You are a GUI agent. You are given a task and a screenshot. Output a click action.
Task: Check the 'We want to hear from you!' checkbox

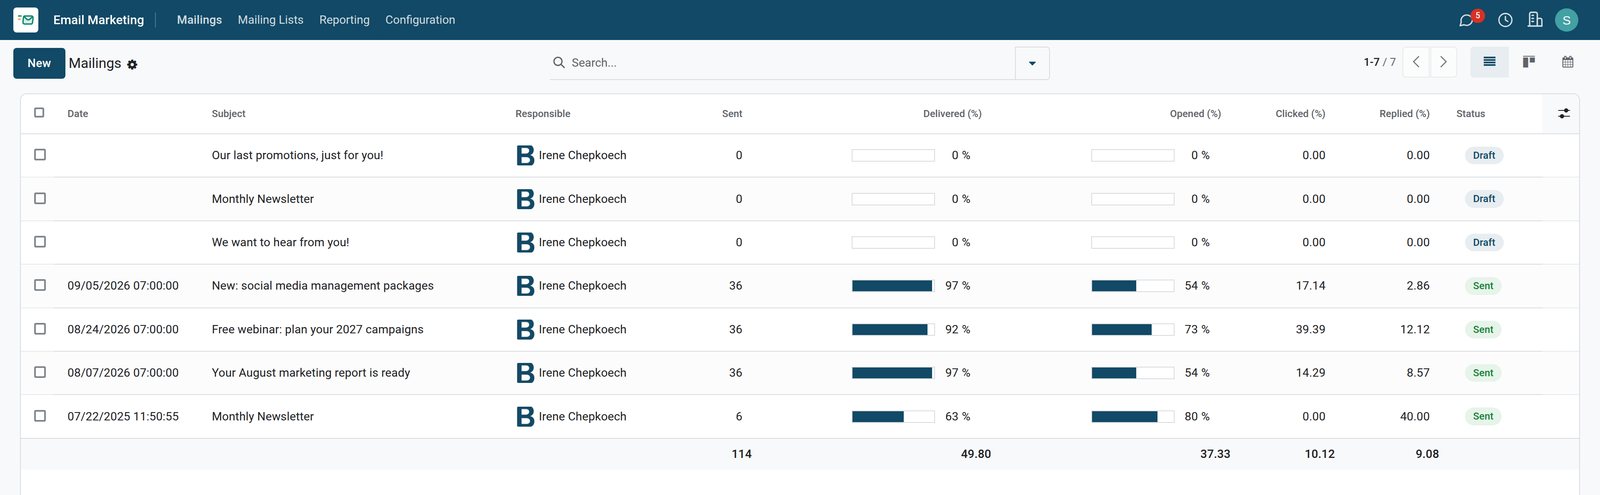[x=40, y=242]
